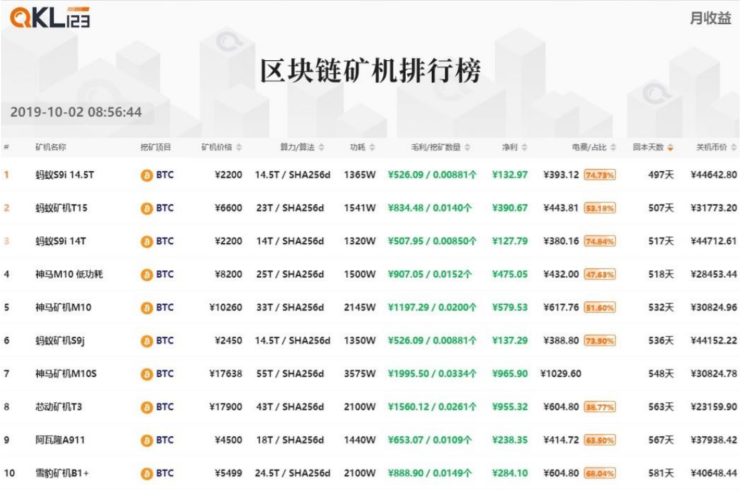The image size is (745, 493).
Task: Click 74.84% electricity ratio badge
Action: tap(600, 242)
